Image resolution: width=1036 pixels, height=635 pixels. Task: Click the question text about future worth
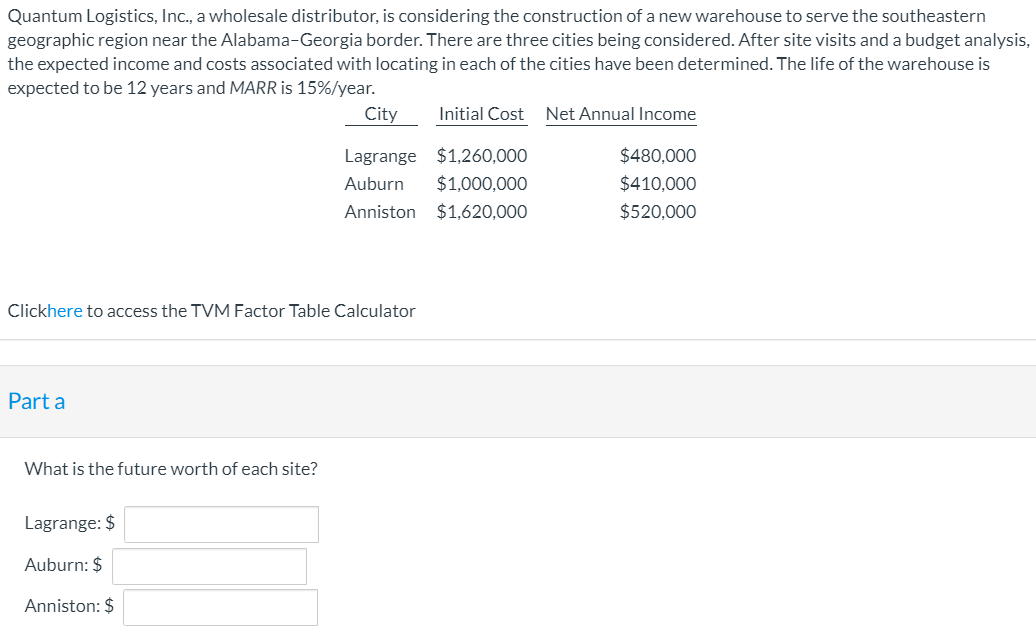(171, 468)
